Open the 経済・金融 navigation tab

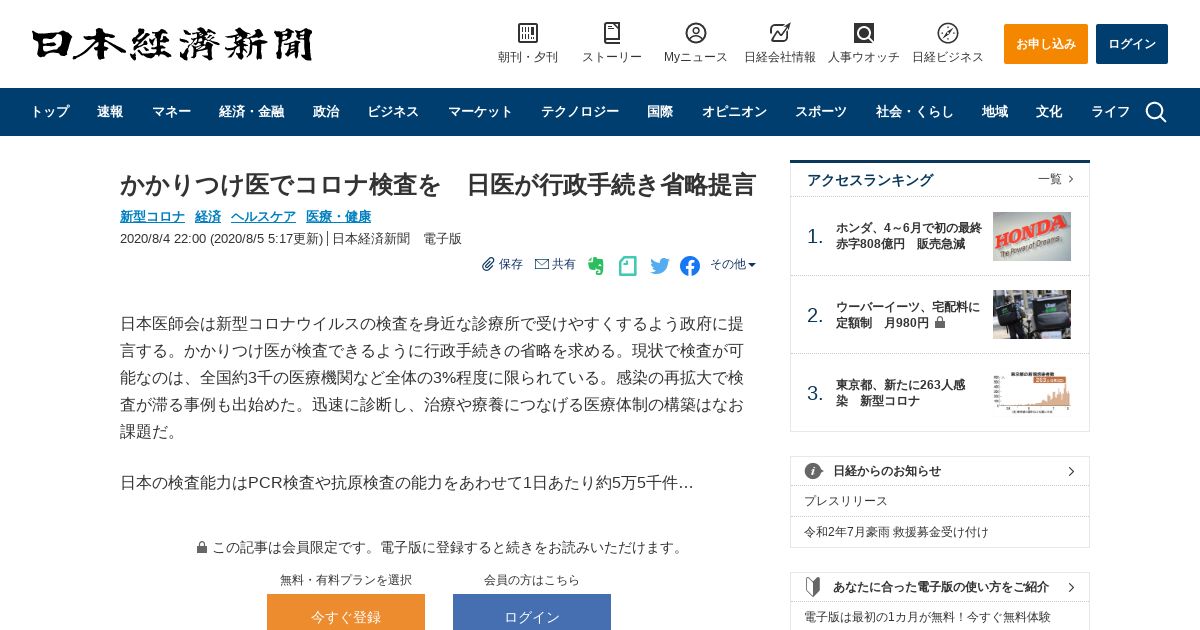click(x=252, y=112)
